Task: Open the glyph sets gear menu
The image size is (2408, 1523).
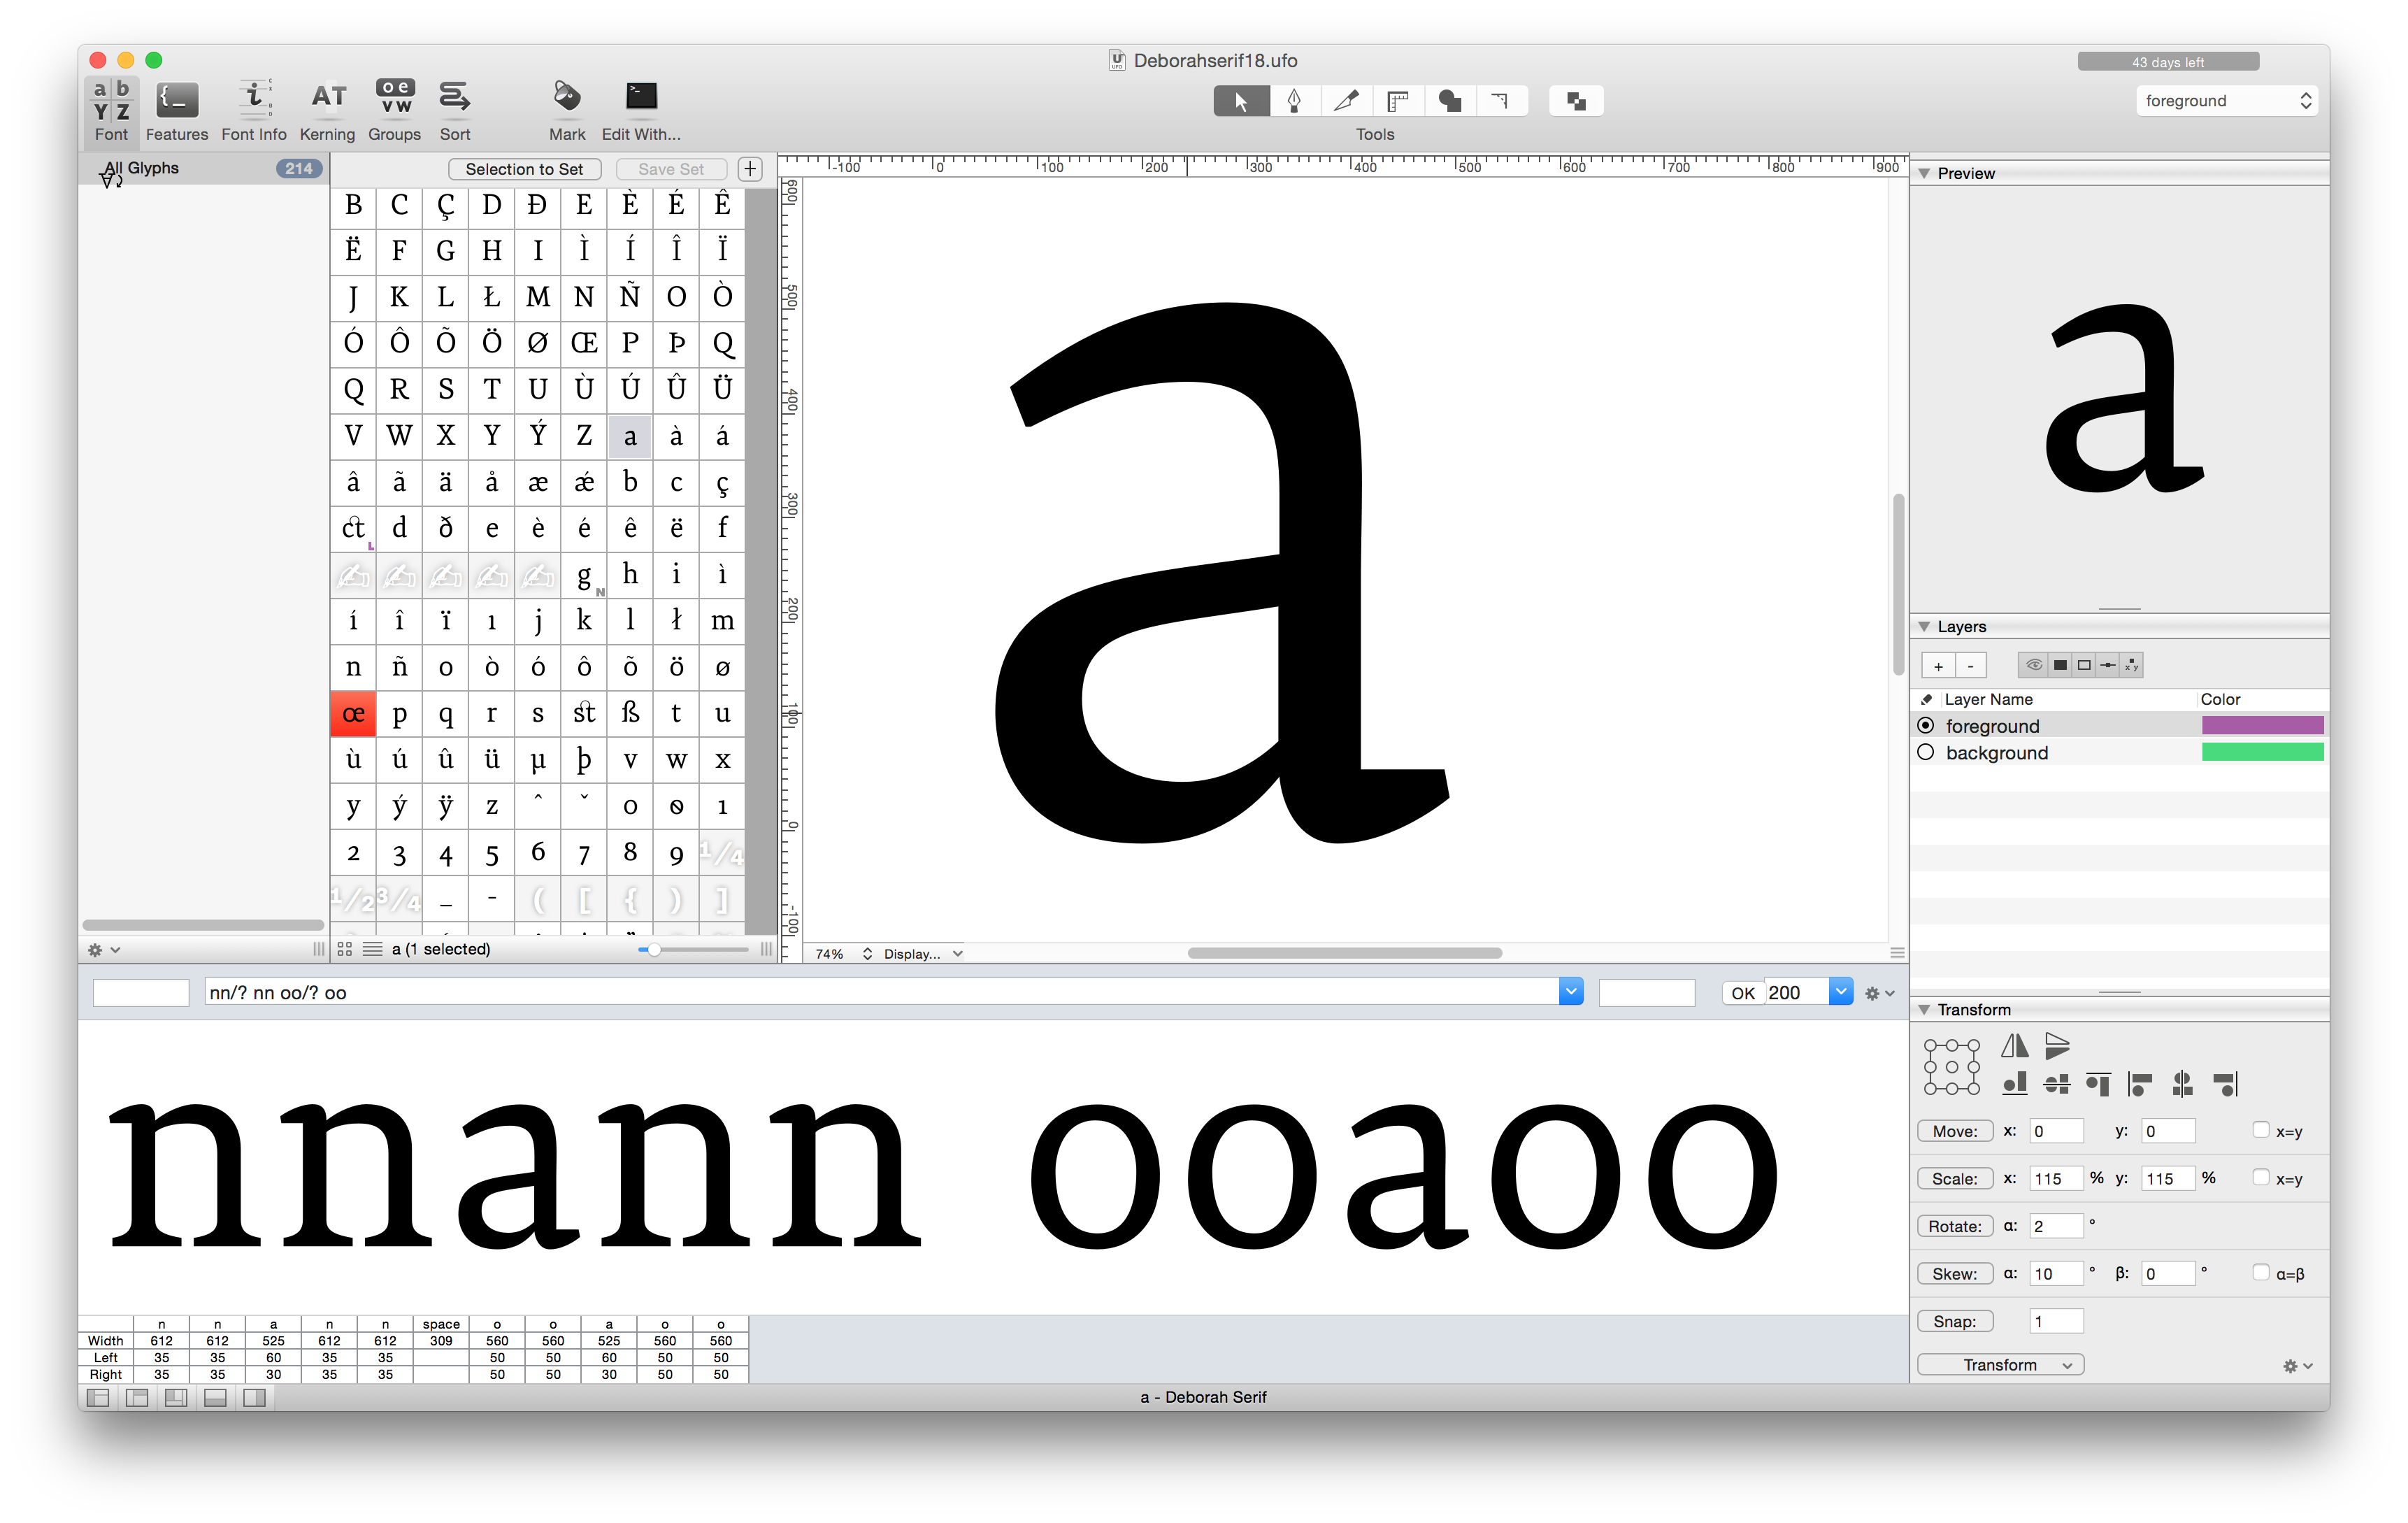Action: pos(103,950)
